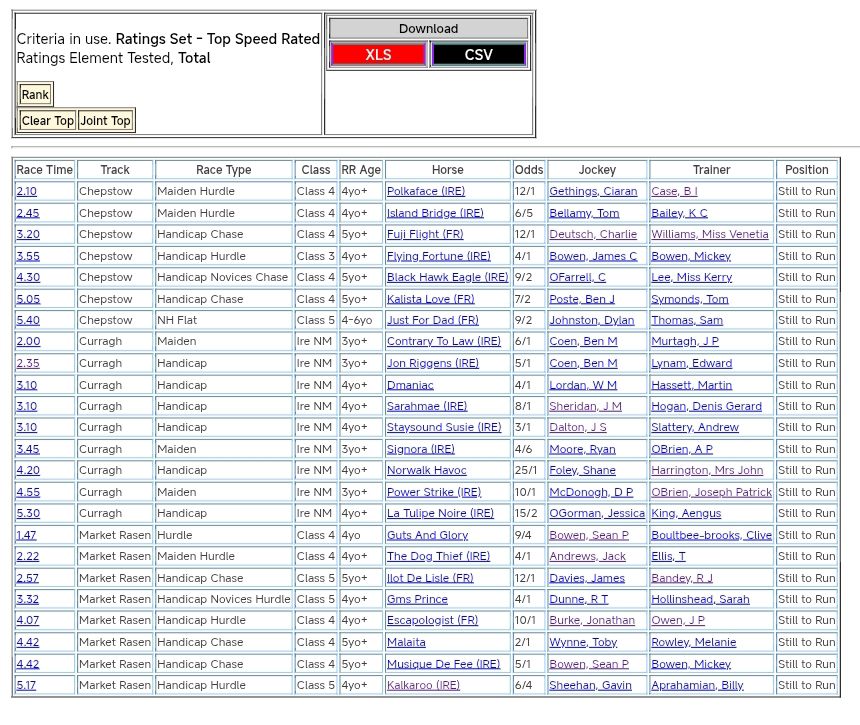The image size is (860, 725).
Task: Open jockey Moore, Ryan link
Action: [x=582, y=450]
